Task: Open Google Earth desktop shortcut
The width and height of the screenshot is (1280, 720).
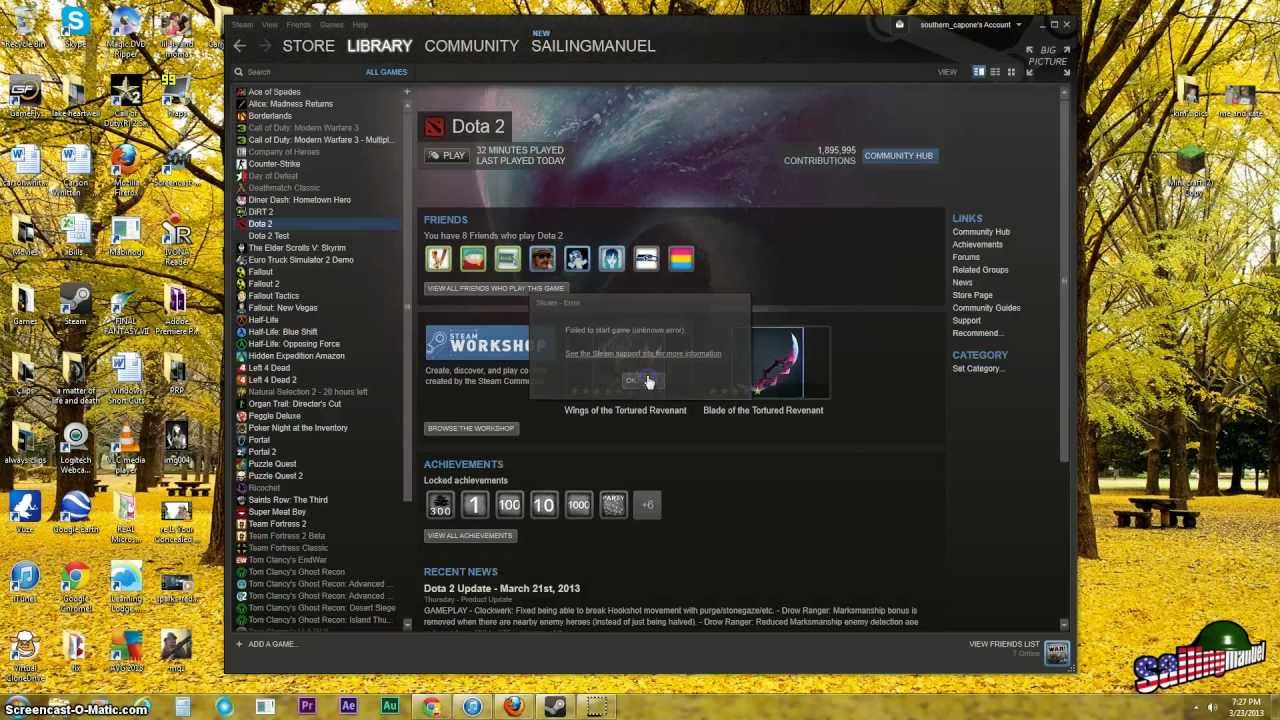Action: click(x=75, y=513)
